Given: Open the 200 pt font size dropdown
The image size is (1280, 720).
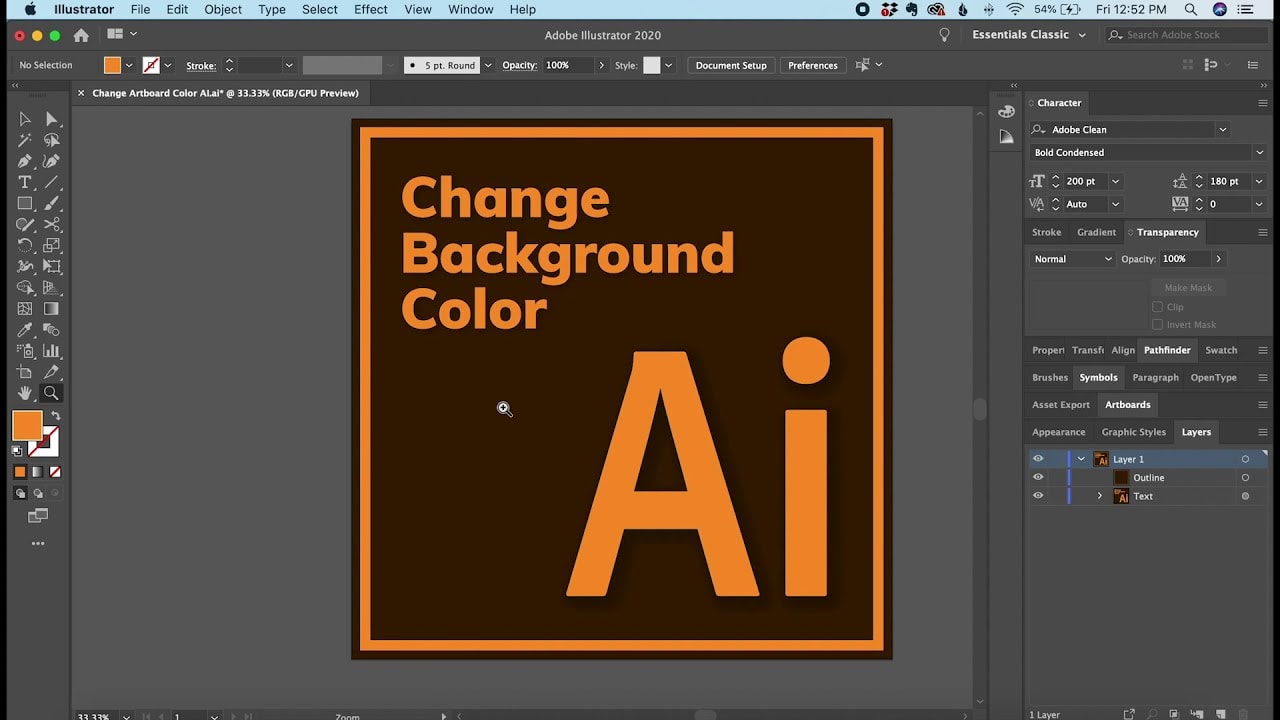Looking at the screenshot, I should pyautogui.click(x=1115, y=182).
